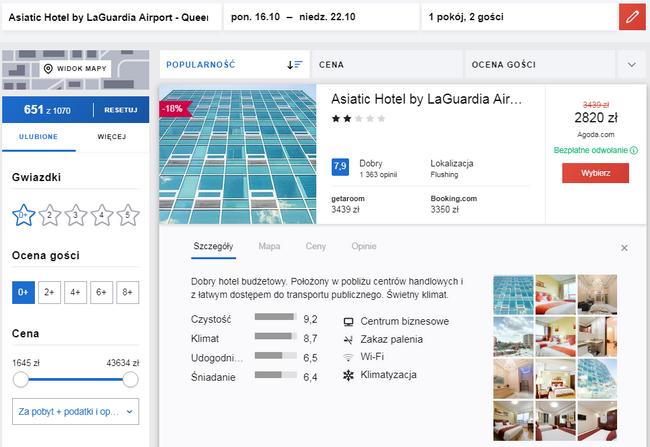The height and width of the screenshot is (447, 650).
Task: Select the 0+ star filter
Action: pyautogui.click(x=22, y=214)
